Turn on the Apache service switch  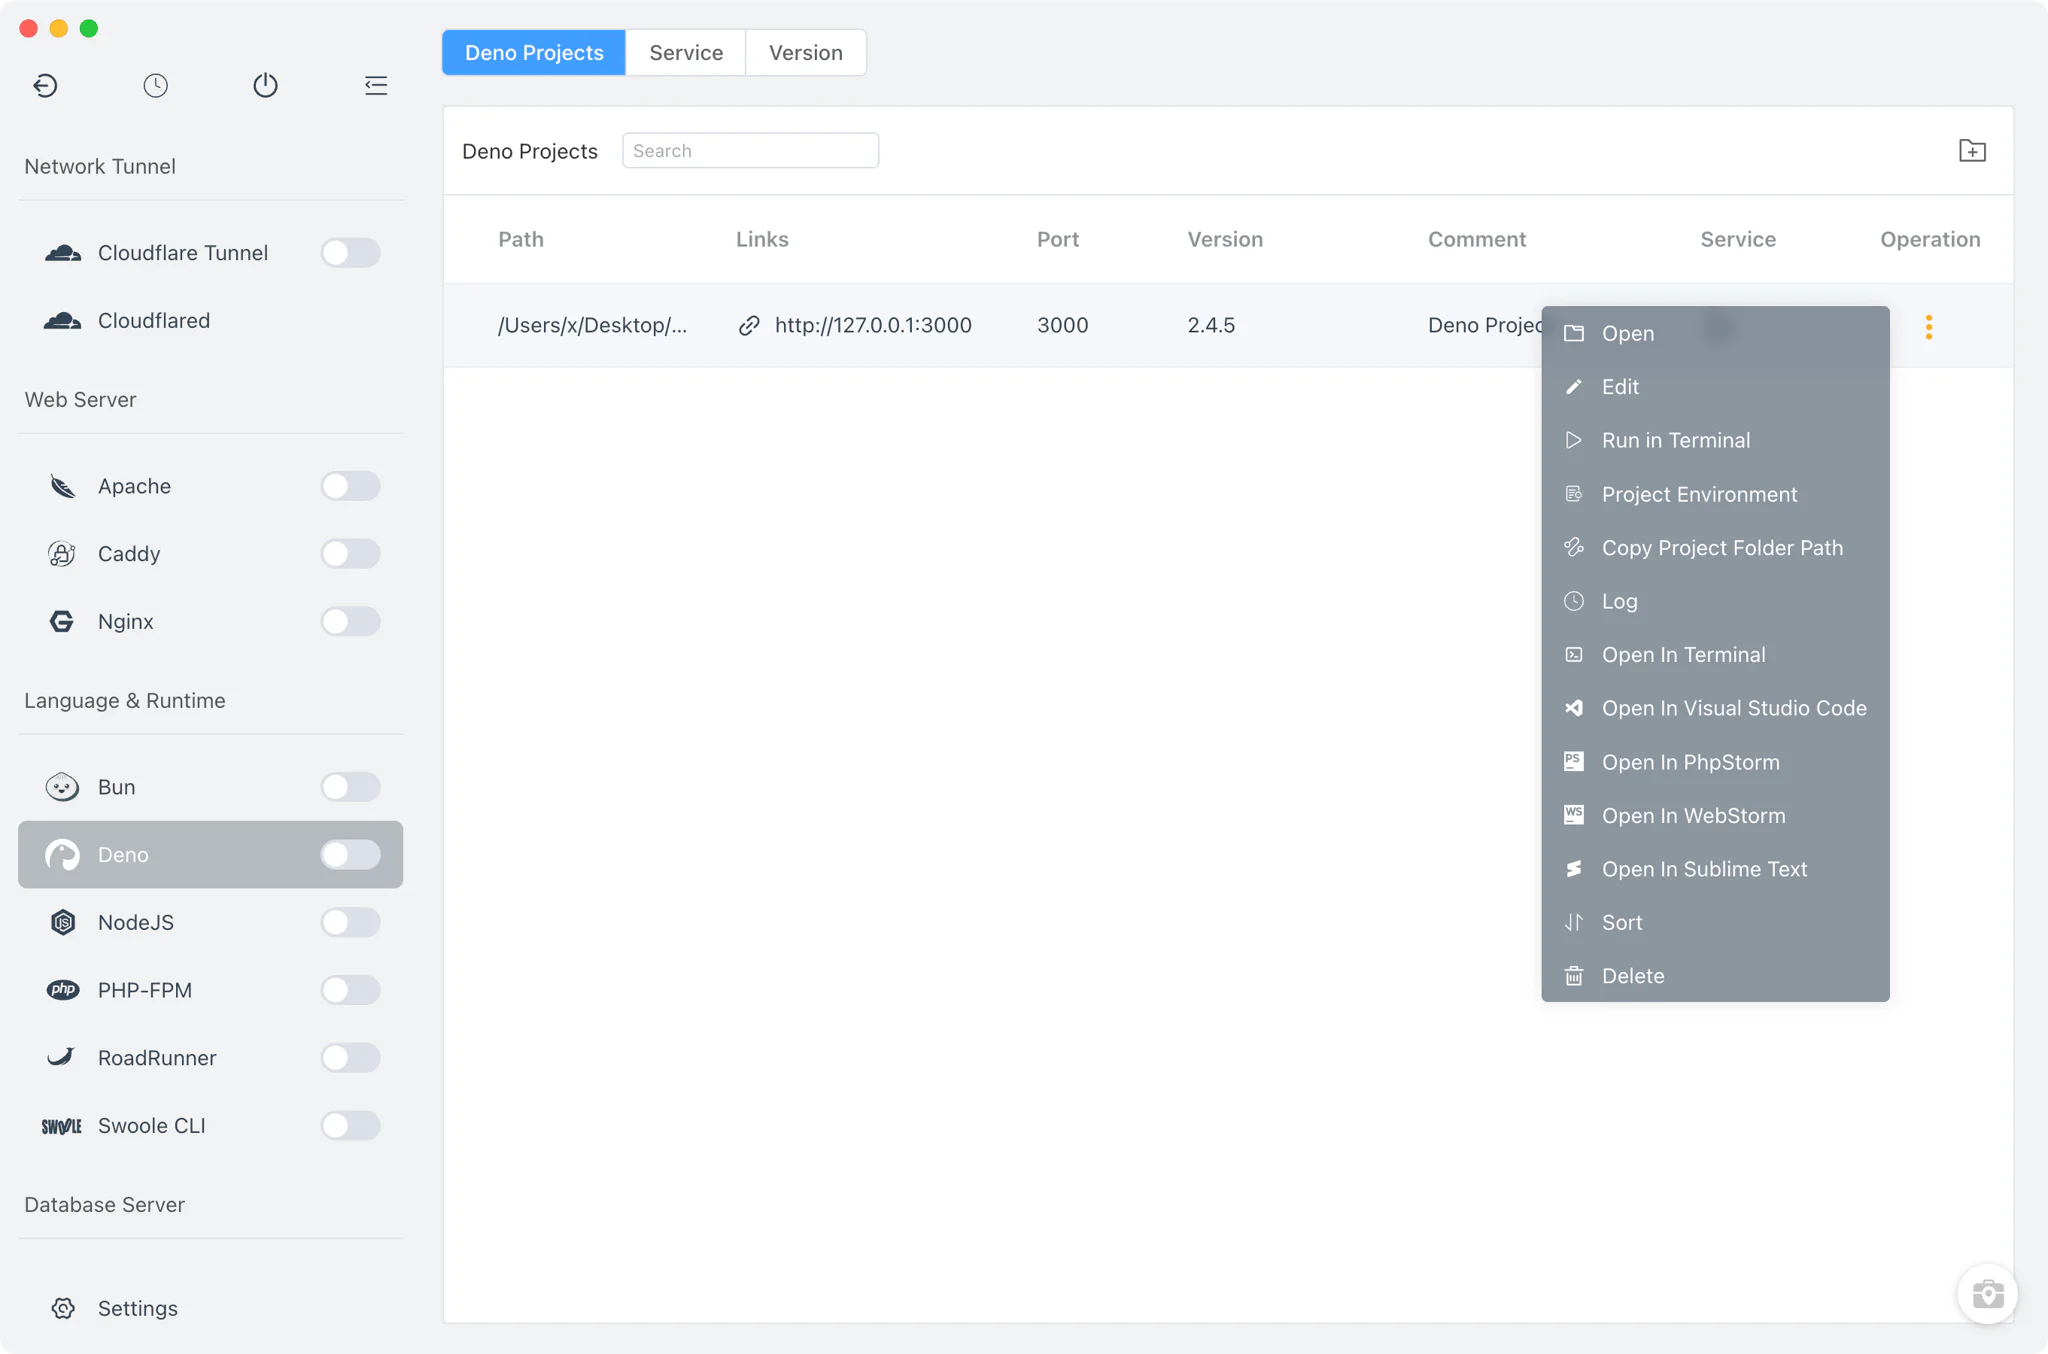(x=350, y=486)
